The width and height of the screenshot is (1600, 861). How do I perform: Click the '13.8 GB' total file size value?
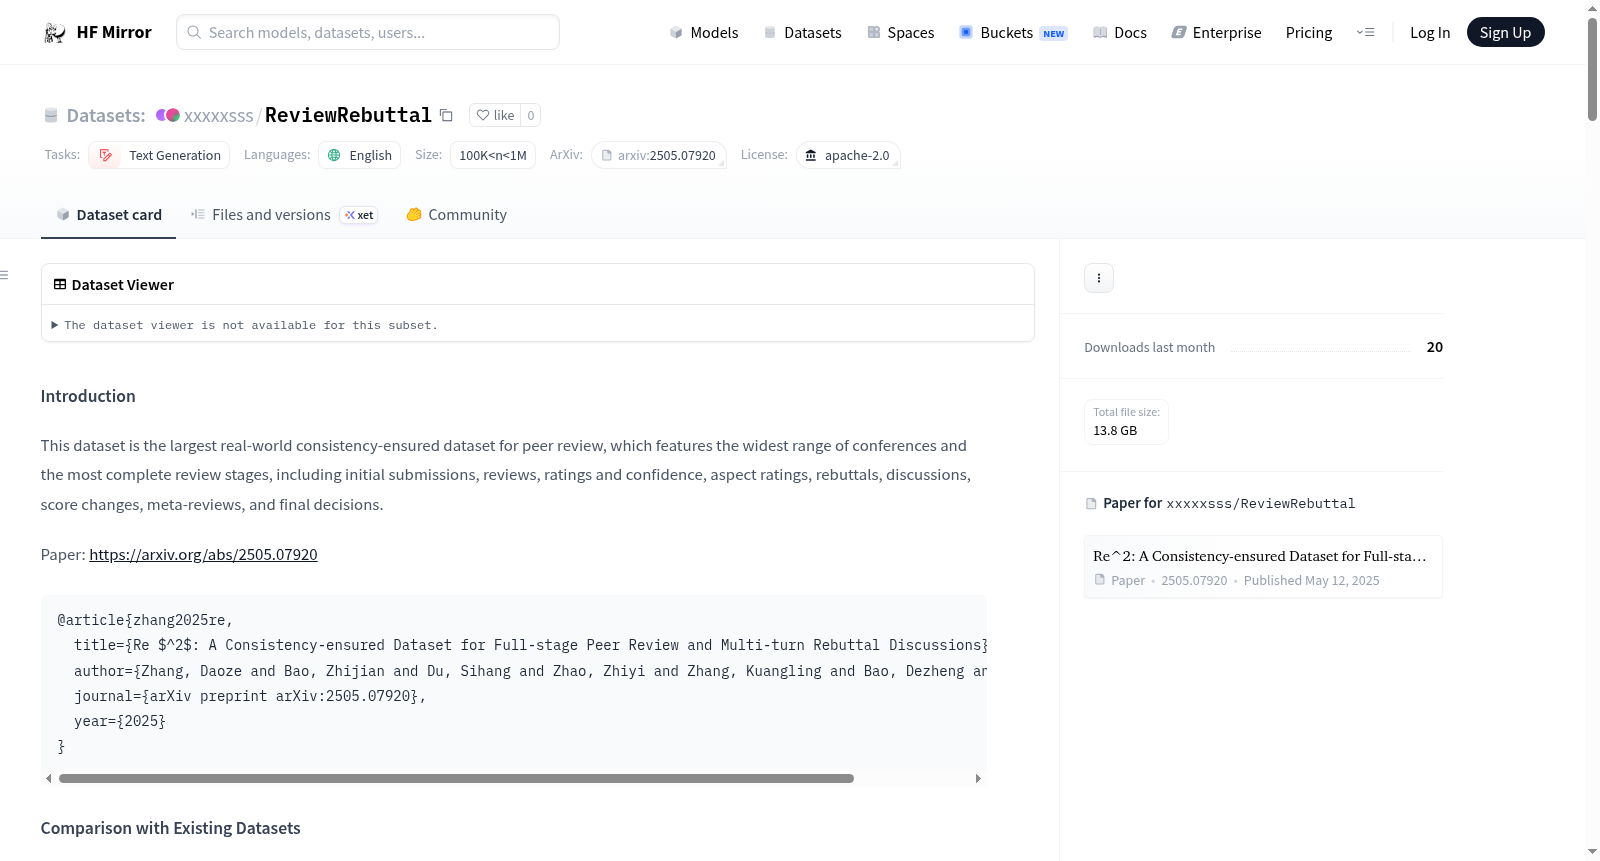tap(1115, 431)
